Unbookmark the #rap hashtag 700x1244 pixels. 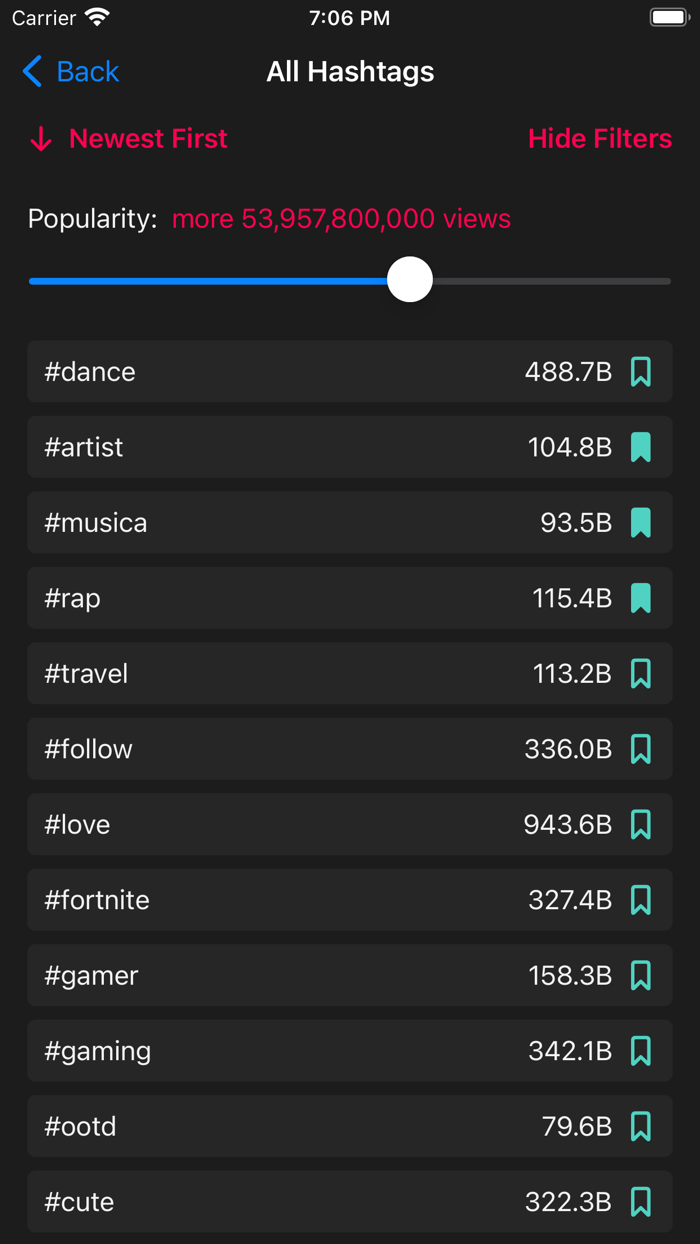pyautogui.click(x=641, y=598)
